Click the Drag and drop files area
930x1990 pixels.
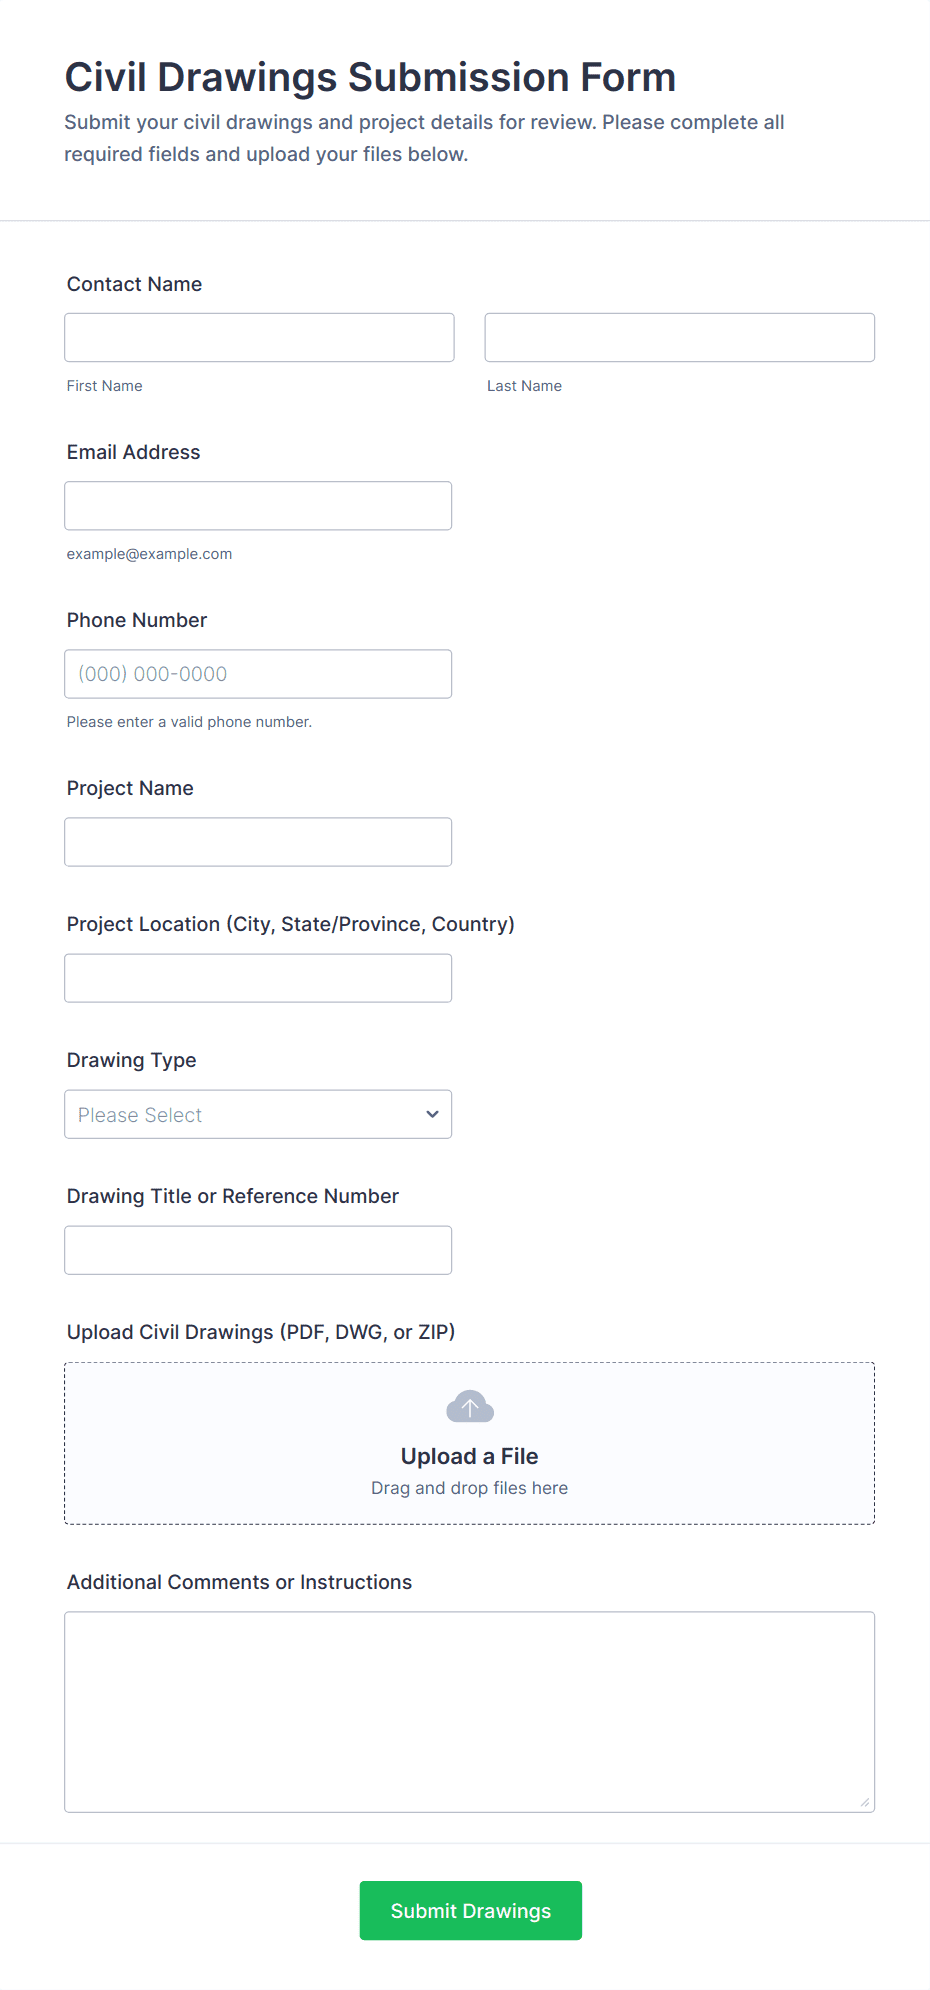click(469, 1488)
